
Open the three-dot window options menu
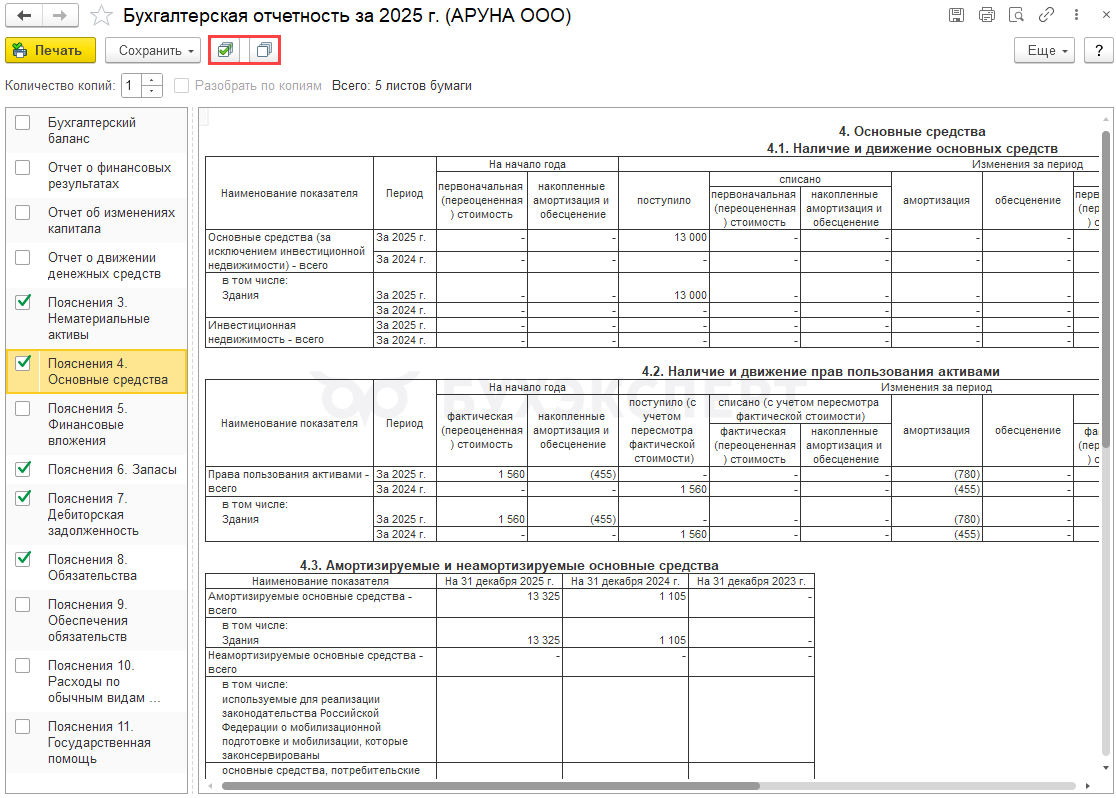pyautogui.click(x=1076, y=15)
